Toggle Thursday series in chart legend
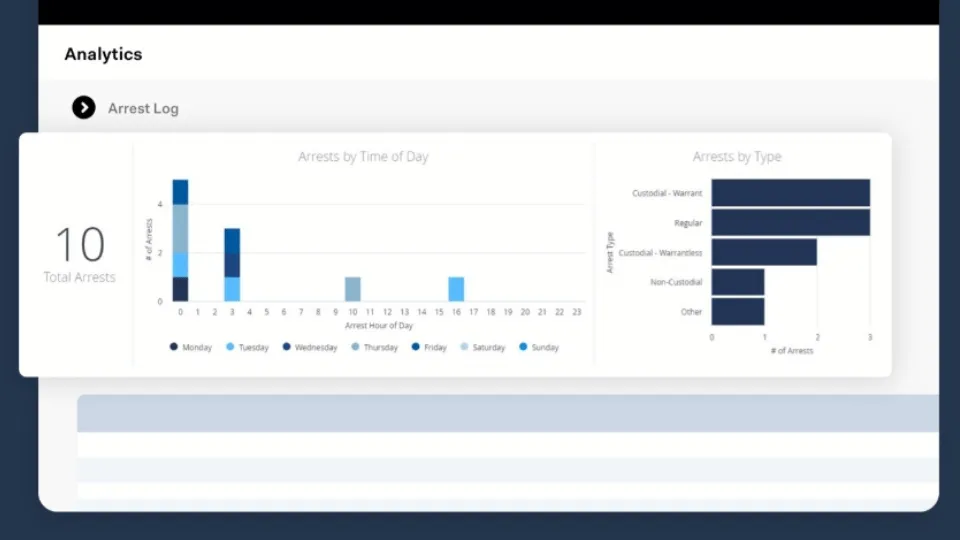 (x=375, y=347)
